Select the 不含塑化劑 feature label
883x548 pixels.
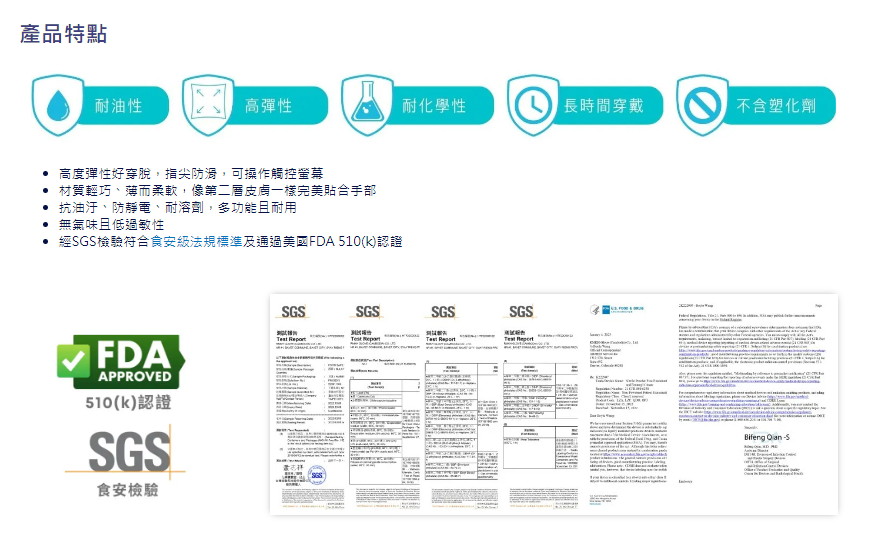tap(775, 105)
